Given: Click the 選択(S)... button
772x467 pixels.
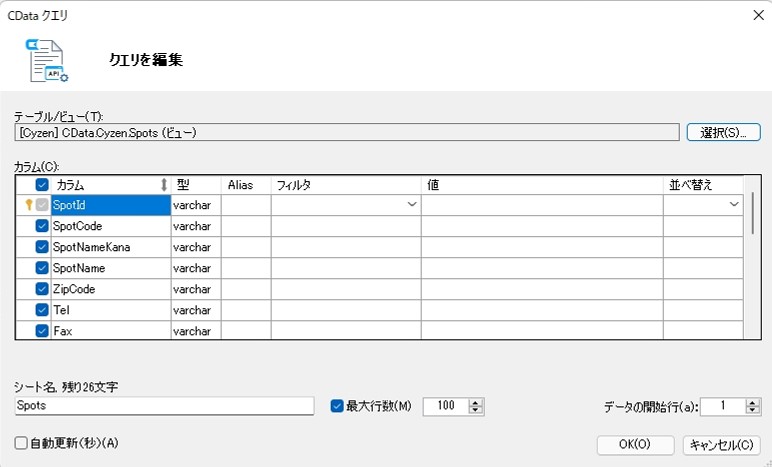Looking at the screenshot, I should tap(723, 132).
